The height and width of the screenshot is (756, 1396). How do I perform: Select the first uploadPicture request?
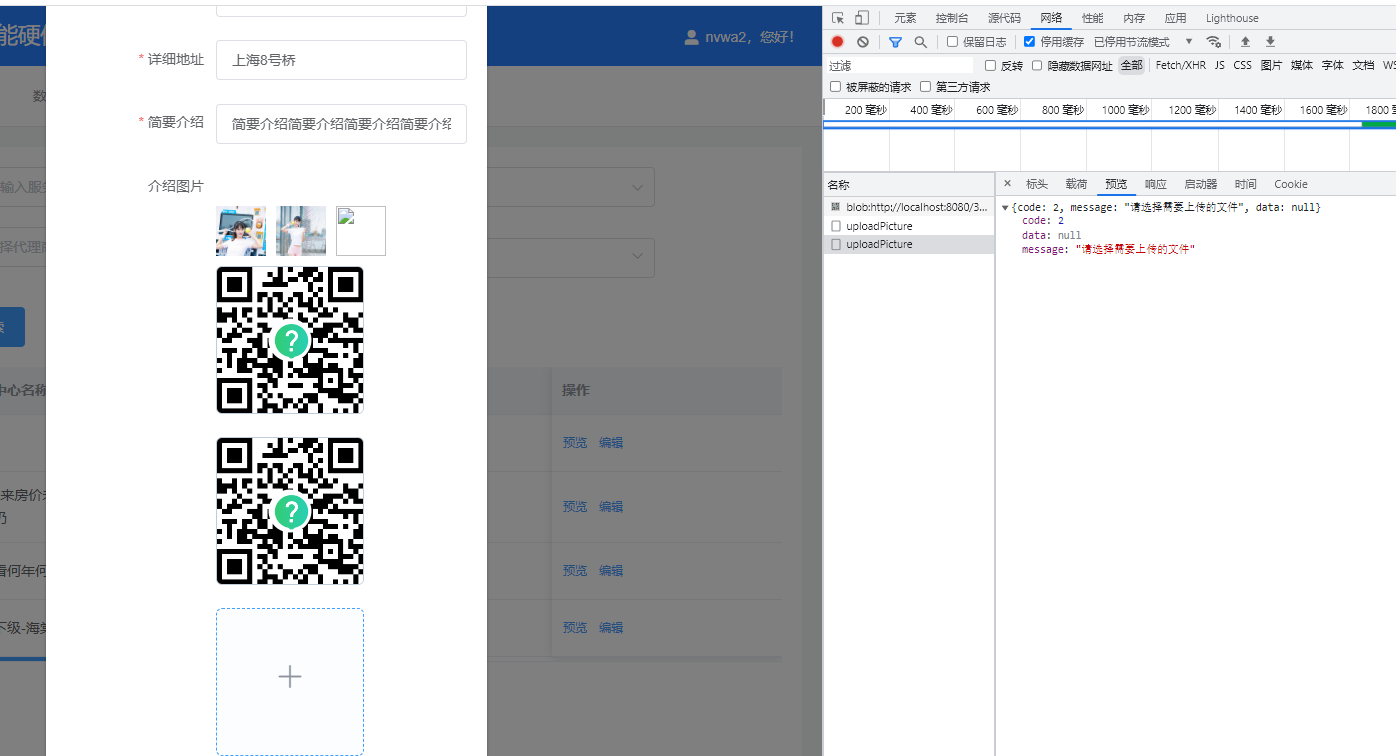909,226
